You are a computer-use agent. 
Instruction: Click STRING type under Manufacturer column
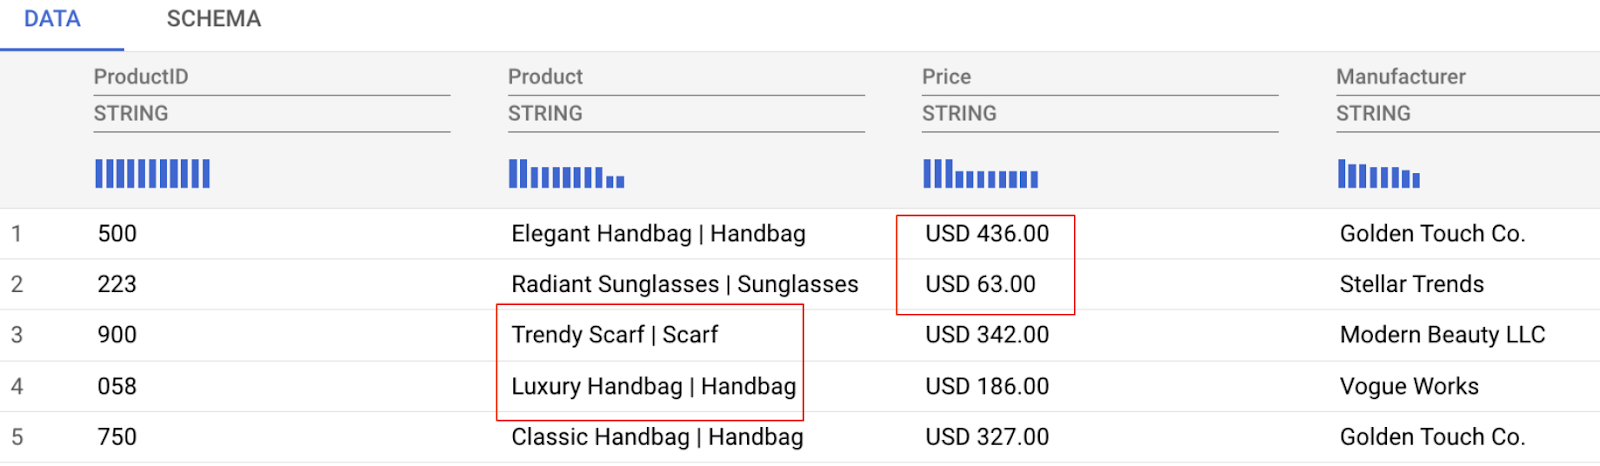[1373, 114]
